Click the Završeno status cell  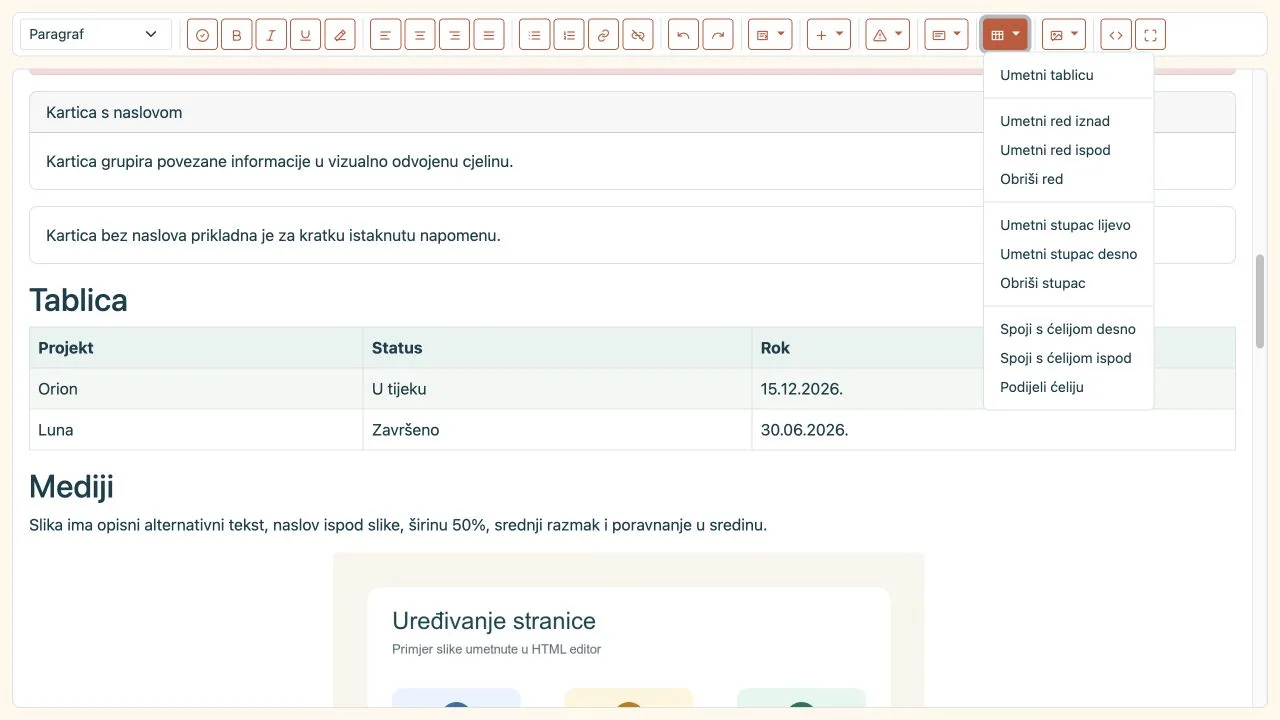click(557, 430)
